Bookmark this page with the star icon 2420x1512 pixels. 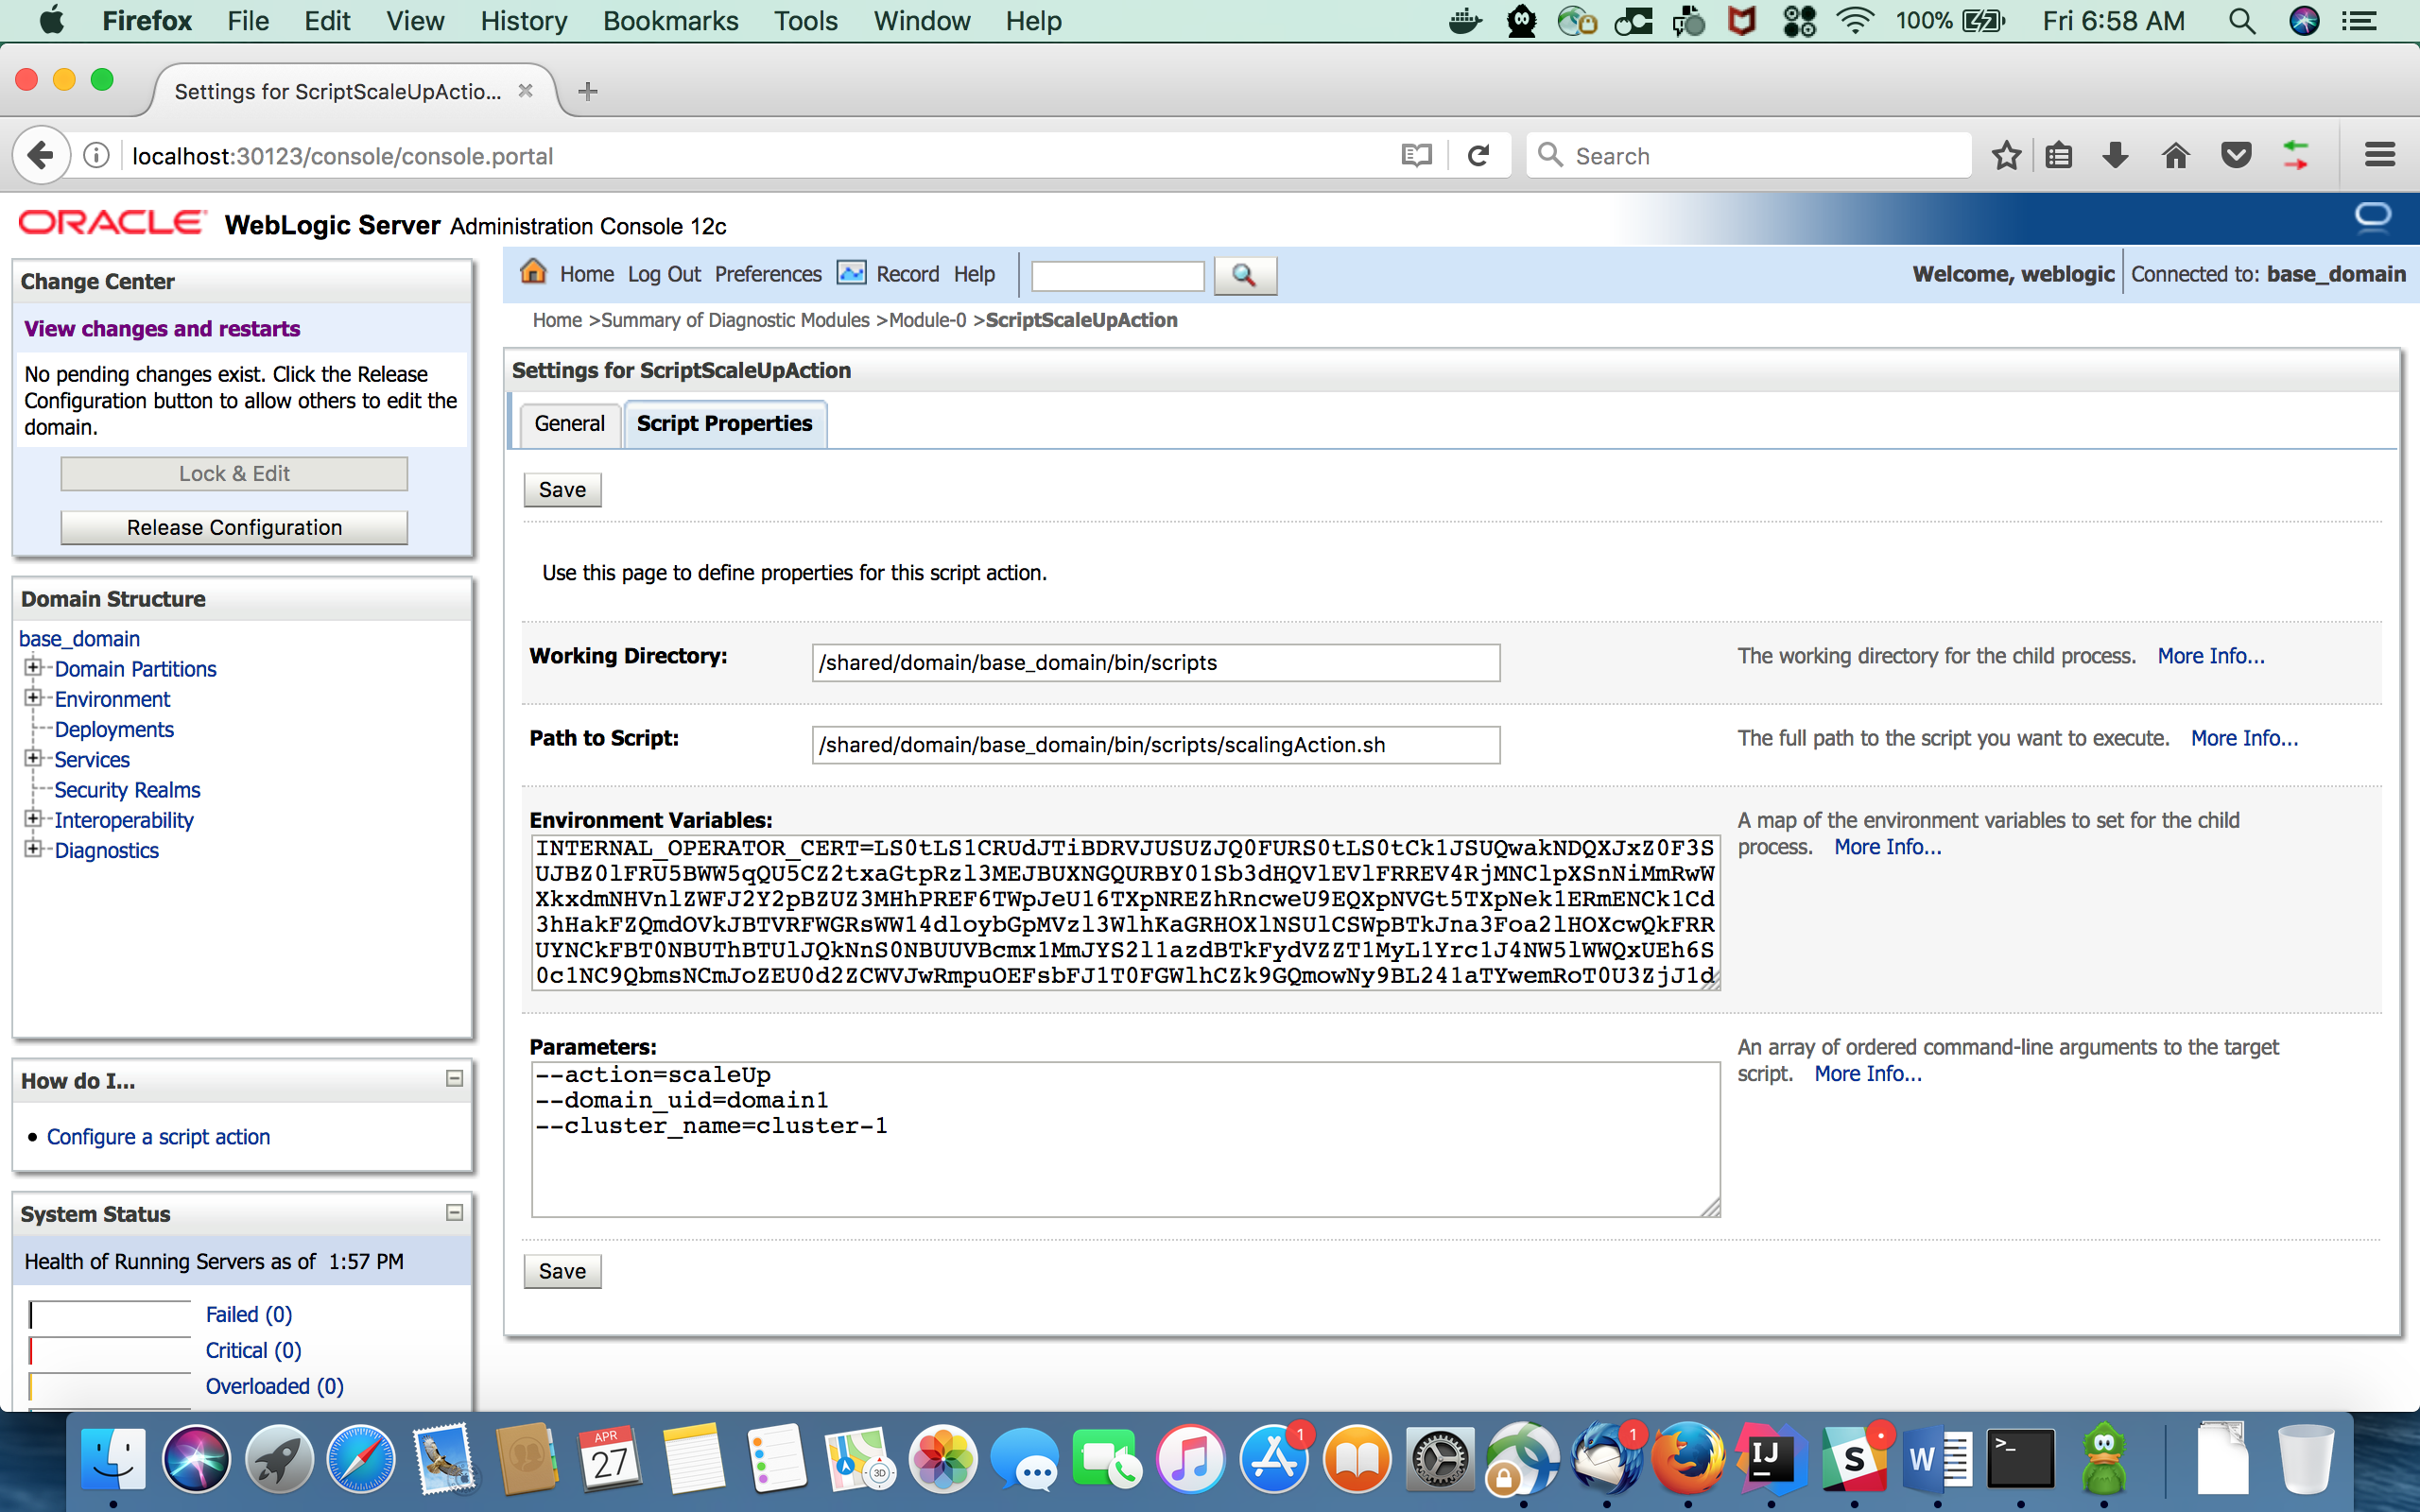point(2006,156)
